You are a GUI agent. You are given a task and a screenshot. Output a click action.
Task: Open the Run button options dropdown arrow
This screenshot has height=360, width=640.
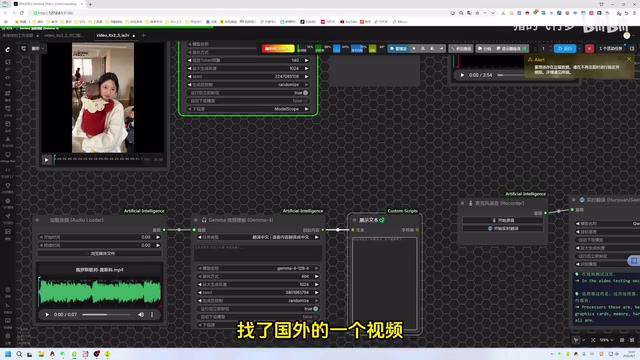coord(580,49)
